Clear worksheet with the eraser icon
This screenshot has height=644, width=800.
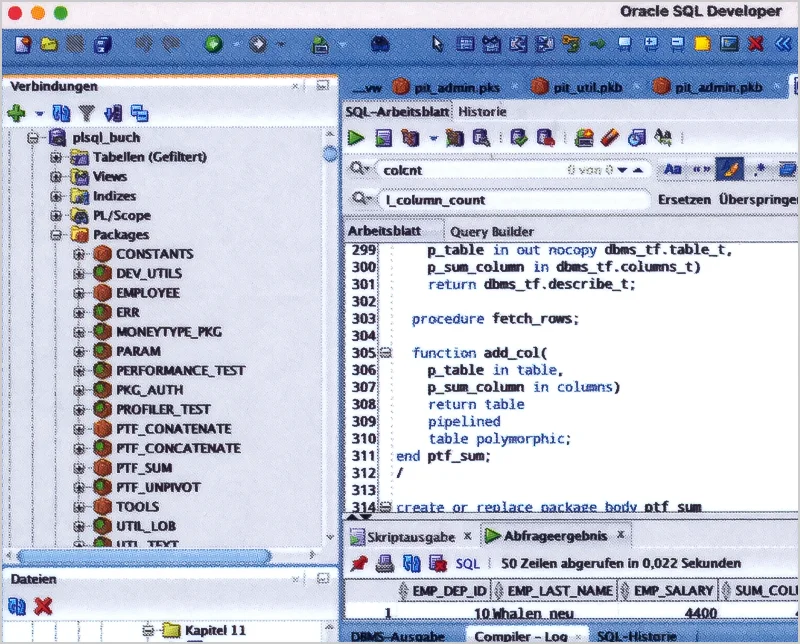[610, 137]
